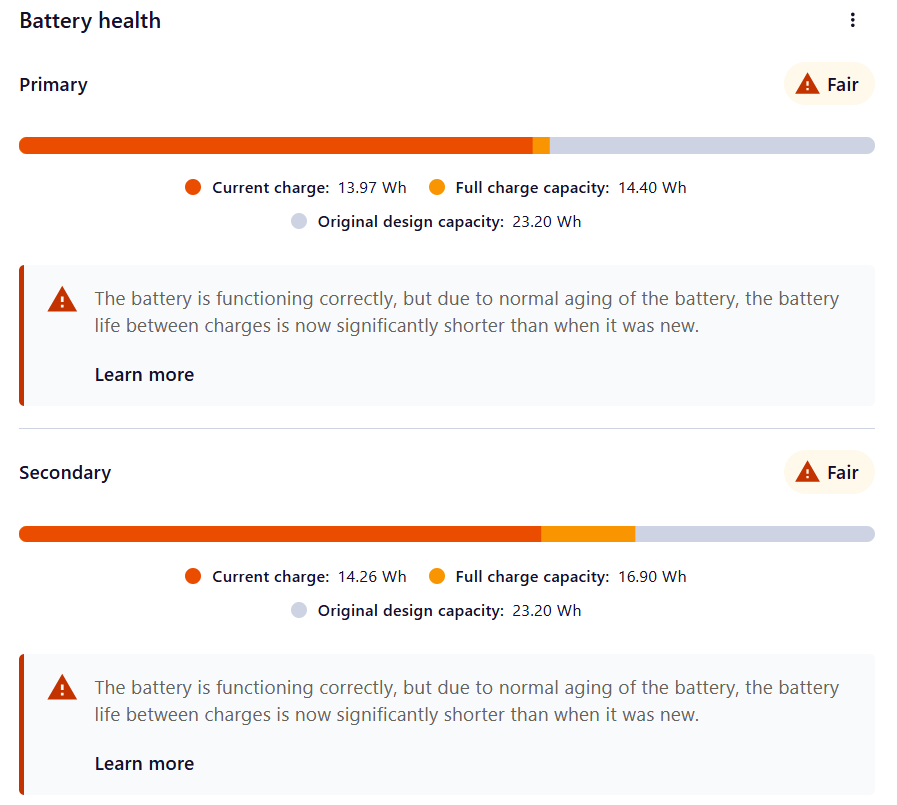
Task: Click Secondary's grey Original design capacity dot
Action: pos(299,610)
